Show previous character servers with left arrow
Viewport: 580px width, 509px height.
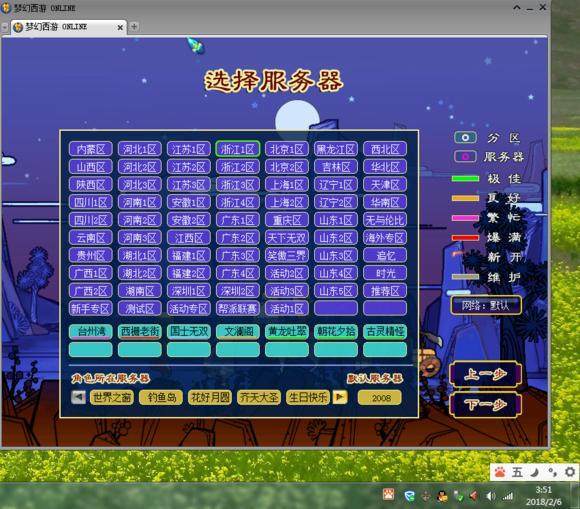click(78, 397)
